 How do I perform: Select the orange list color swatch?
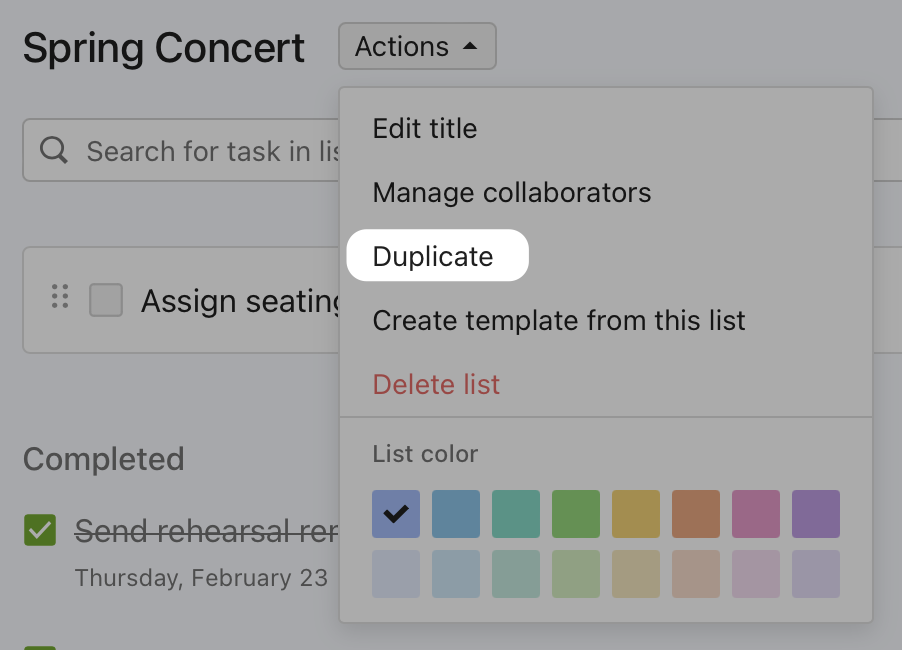point(696,514)
